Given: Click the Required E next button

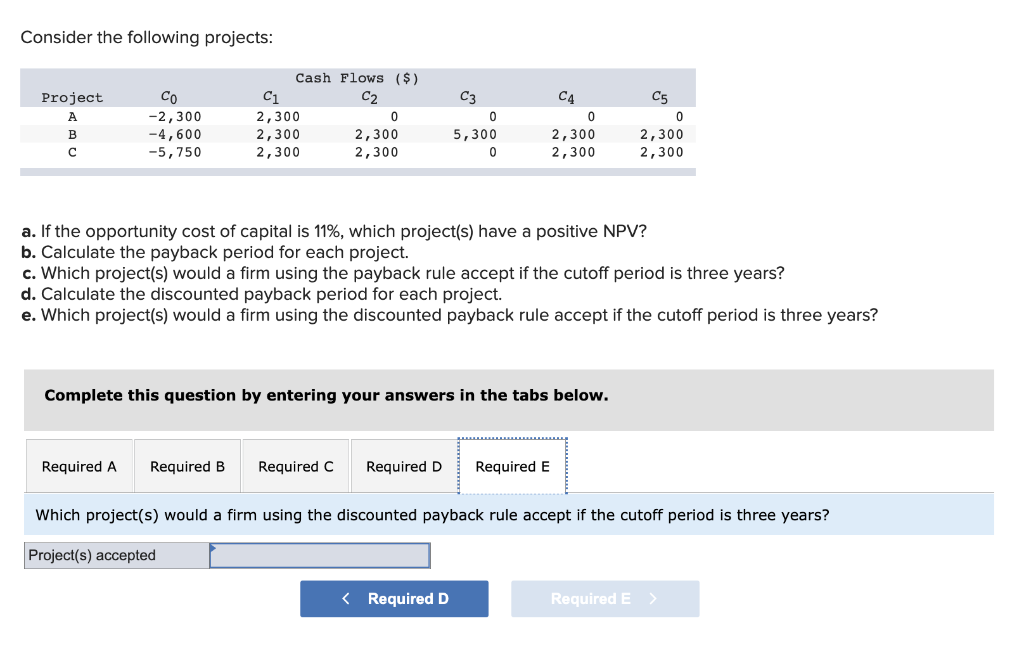Looking at the screenshot, I should point(605,598).
